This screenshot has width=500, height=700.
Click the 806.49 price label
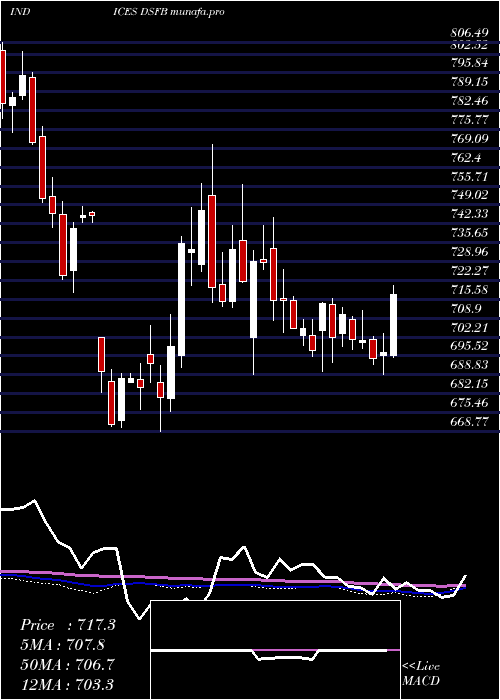(469, 33)
